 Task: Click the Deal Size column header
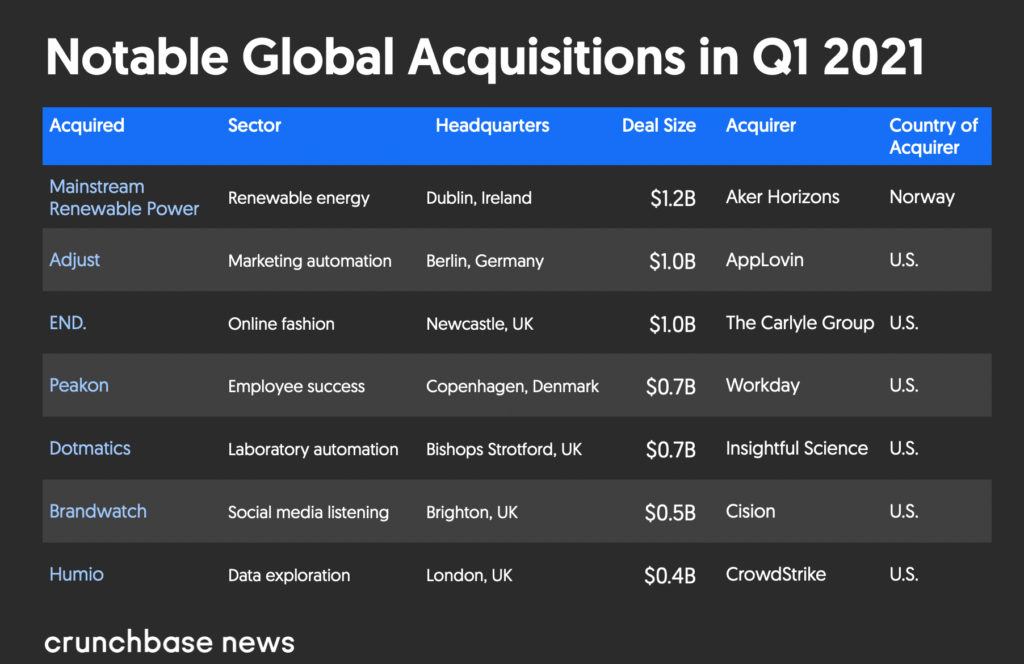pyautogui.click(x=659, y=125)
